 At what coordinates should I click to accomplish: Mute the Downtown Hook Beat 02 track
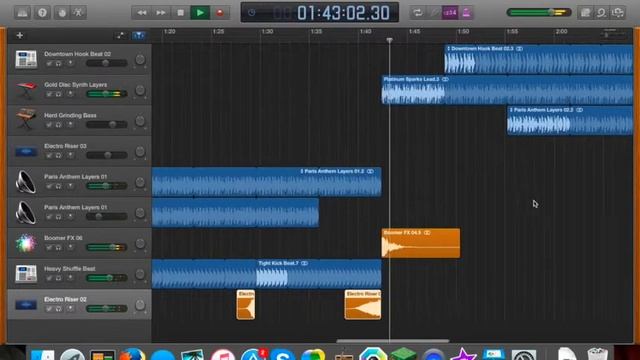pos(49,63)
